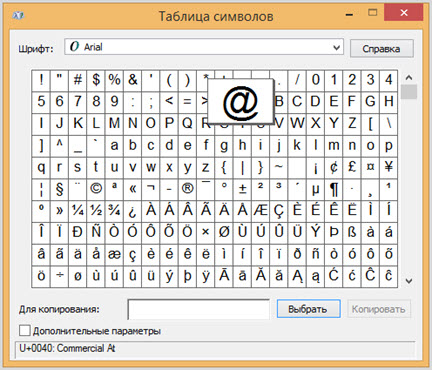Select the ÷ division sign cell
The width and height of the screenshot is (432, 370).
click(59, 276)
